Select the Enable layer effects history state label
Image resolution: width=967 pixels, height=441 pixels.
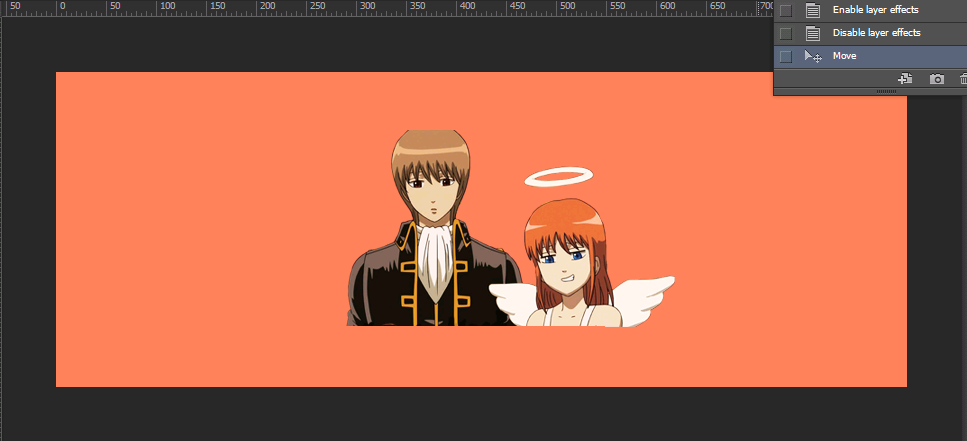pyautogui.click(x=875, y=10)
